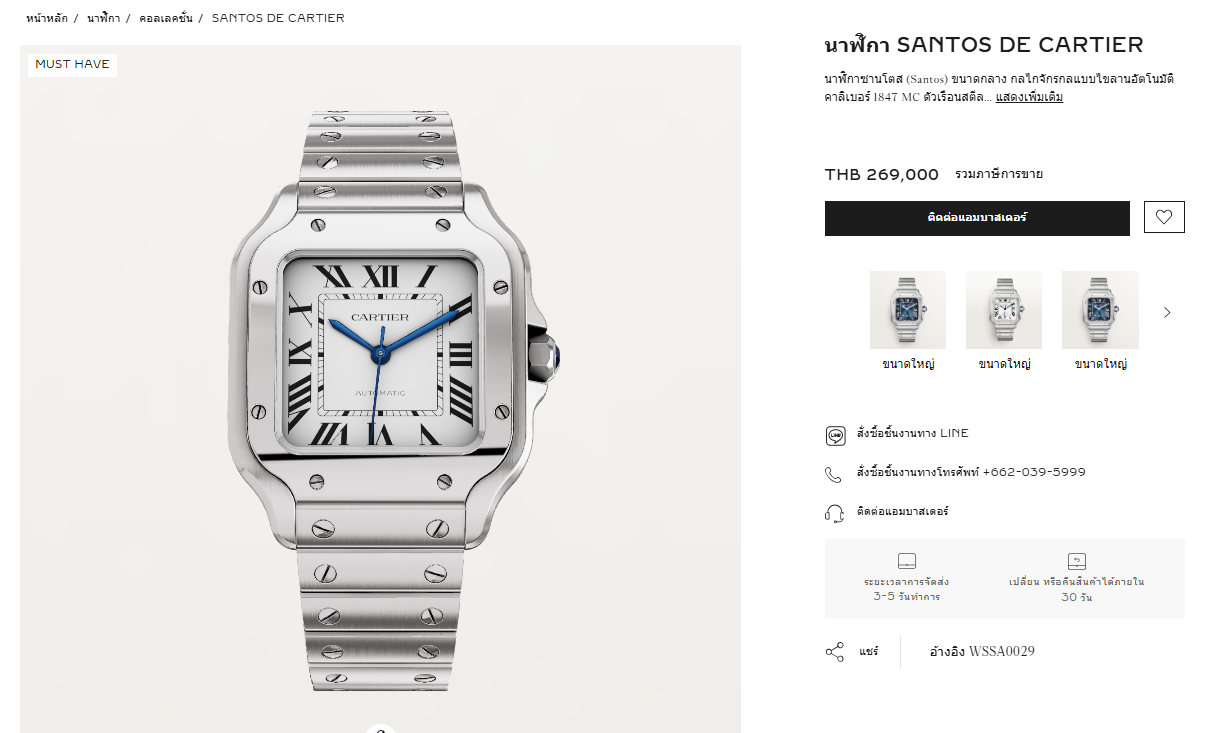Select third dark blue watch thumbnail
The image size is (1215, 733).
(x=1100, y=310)
